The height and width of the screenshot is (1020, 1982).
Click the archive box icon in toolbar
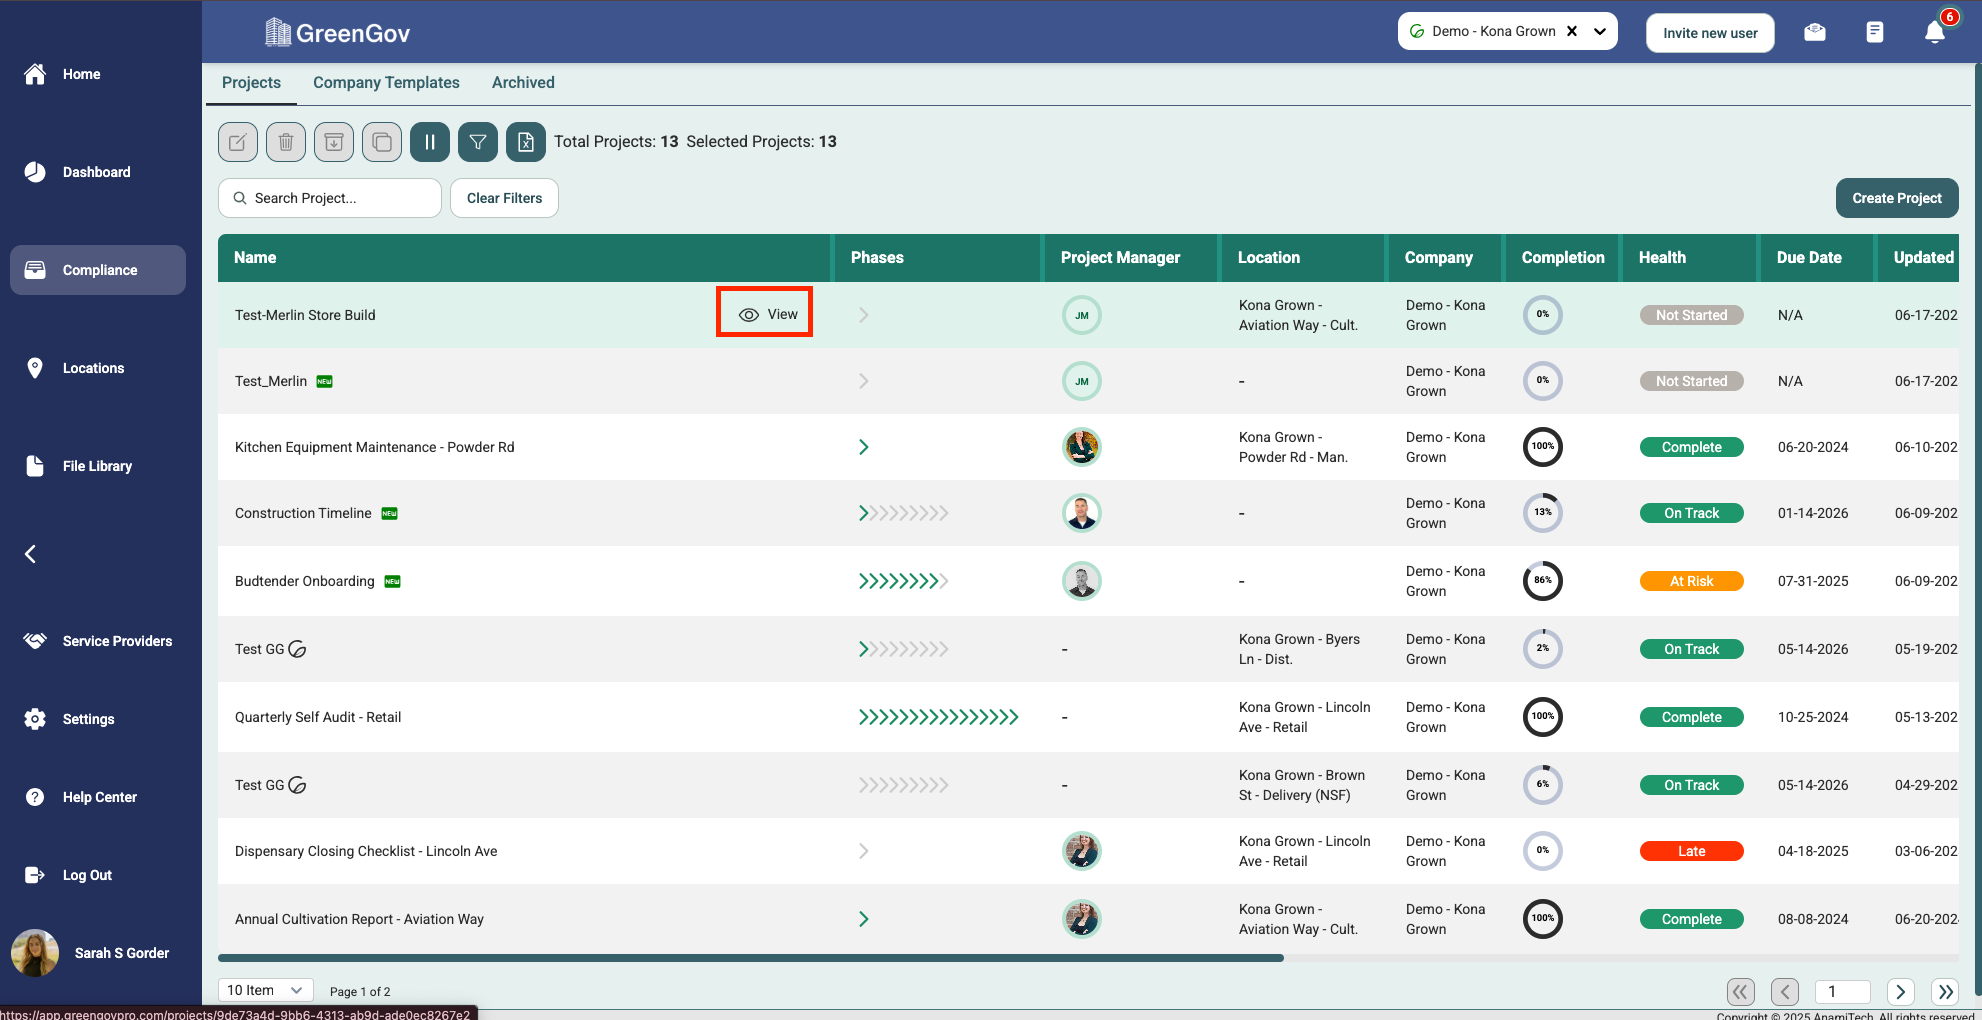click(334, 142)
